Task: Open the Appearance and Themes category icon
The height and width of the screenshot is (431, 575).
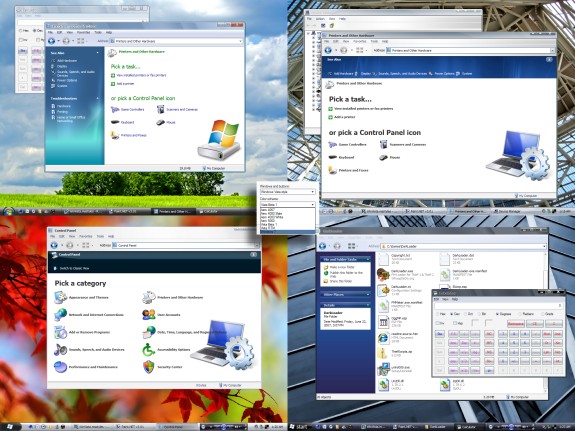Action: coord(61,297)
